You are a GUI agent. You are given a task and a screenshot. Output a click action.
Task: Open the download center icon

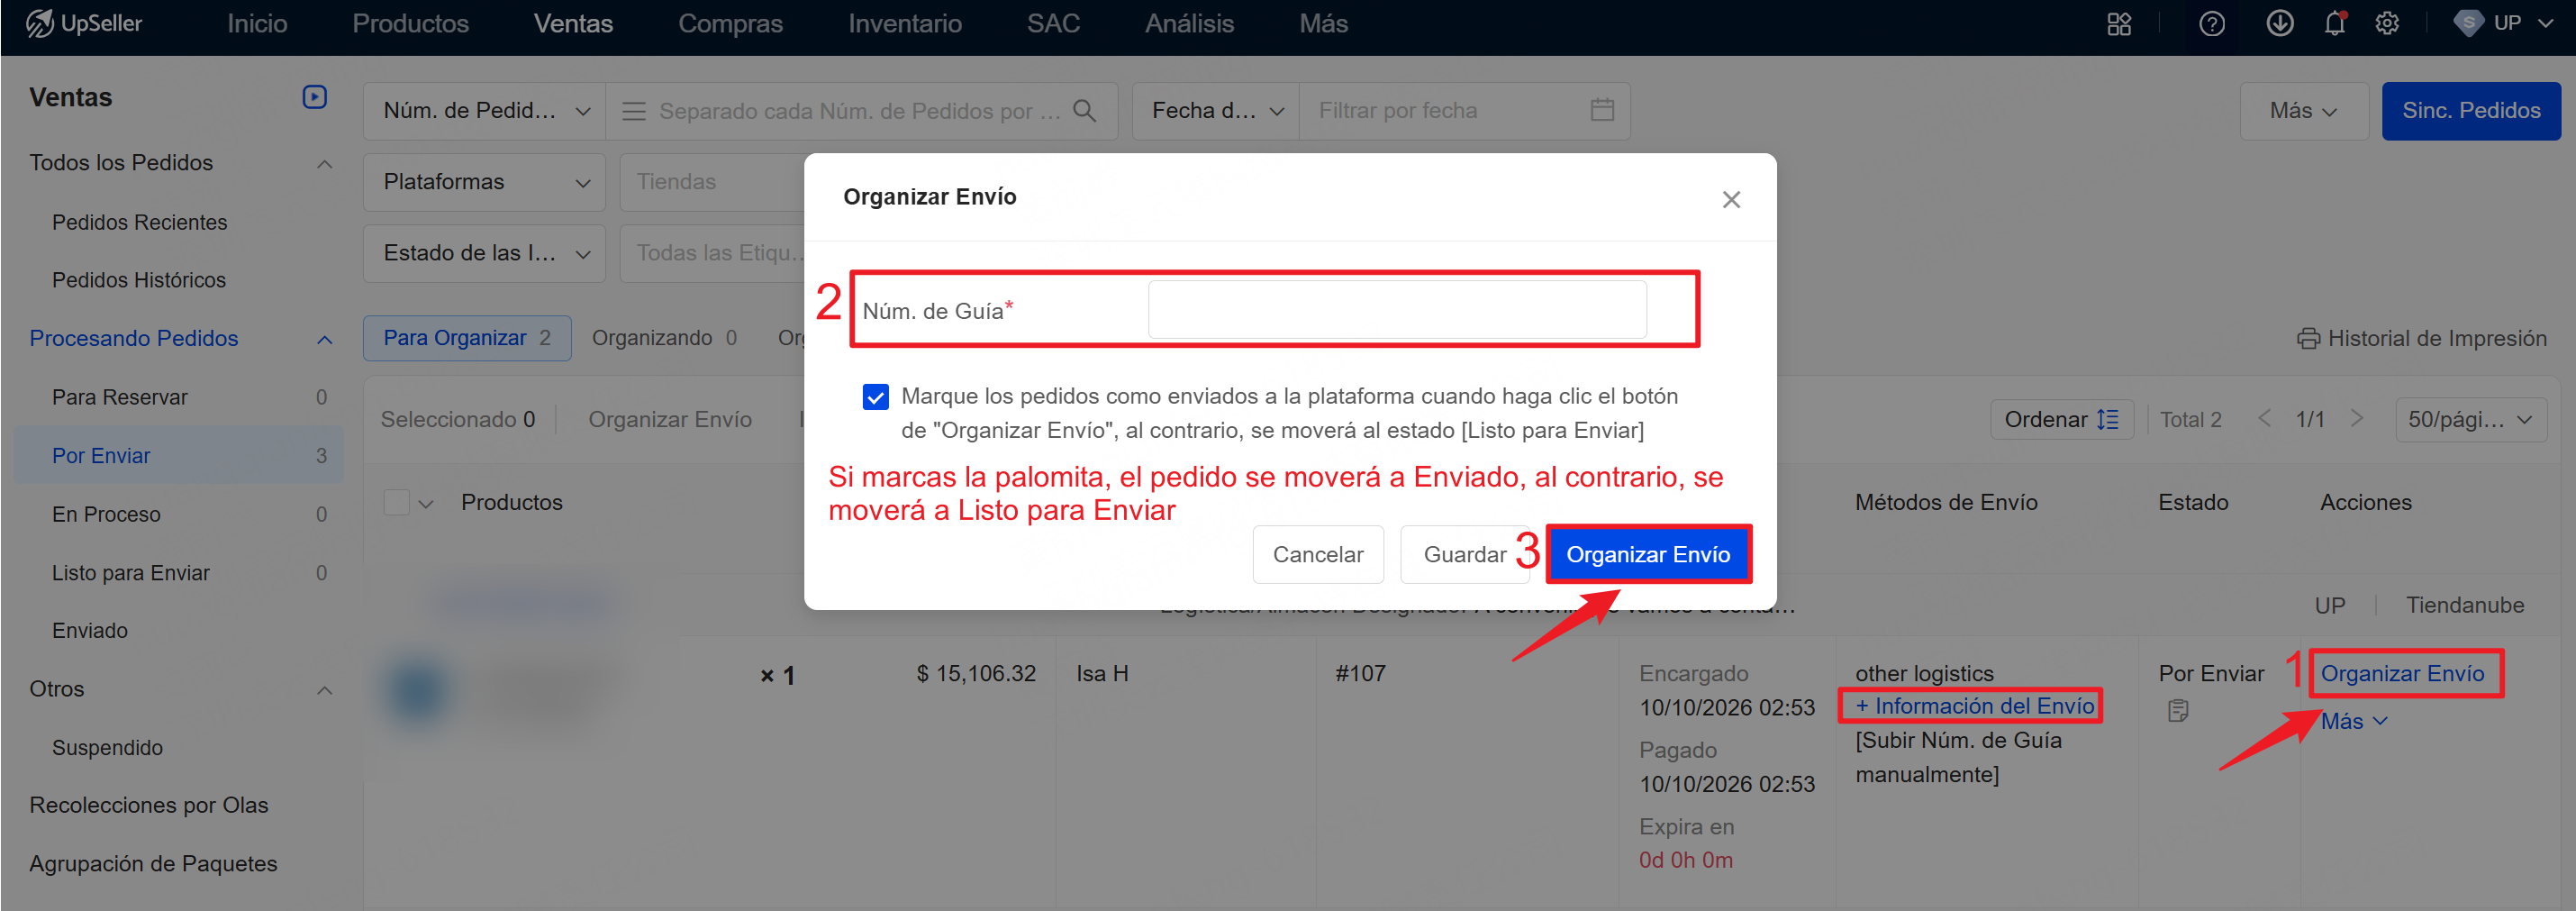coord(2279,24)
